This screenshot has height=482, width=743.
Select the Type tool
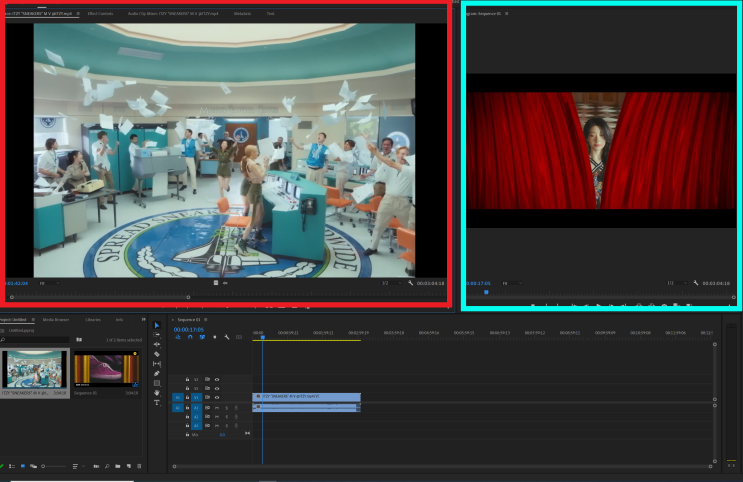point(157,402)
